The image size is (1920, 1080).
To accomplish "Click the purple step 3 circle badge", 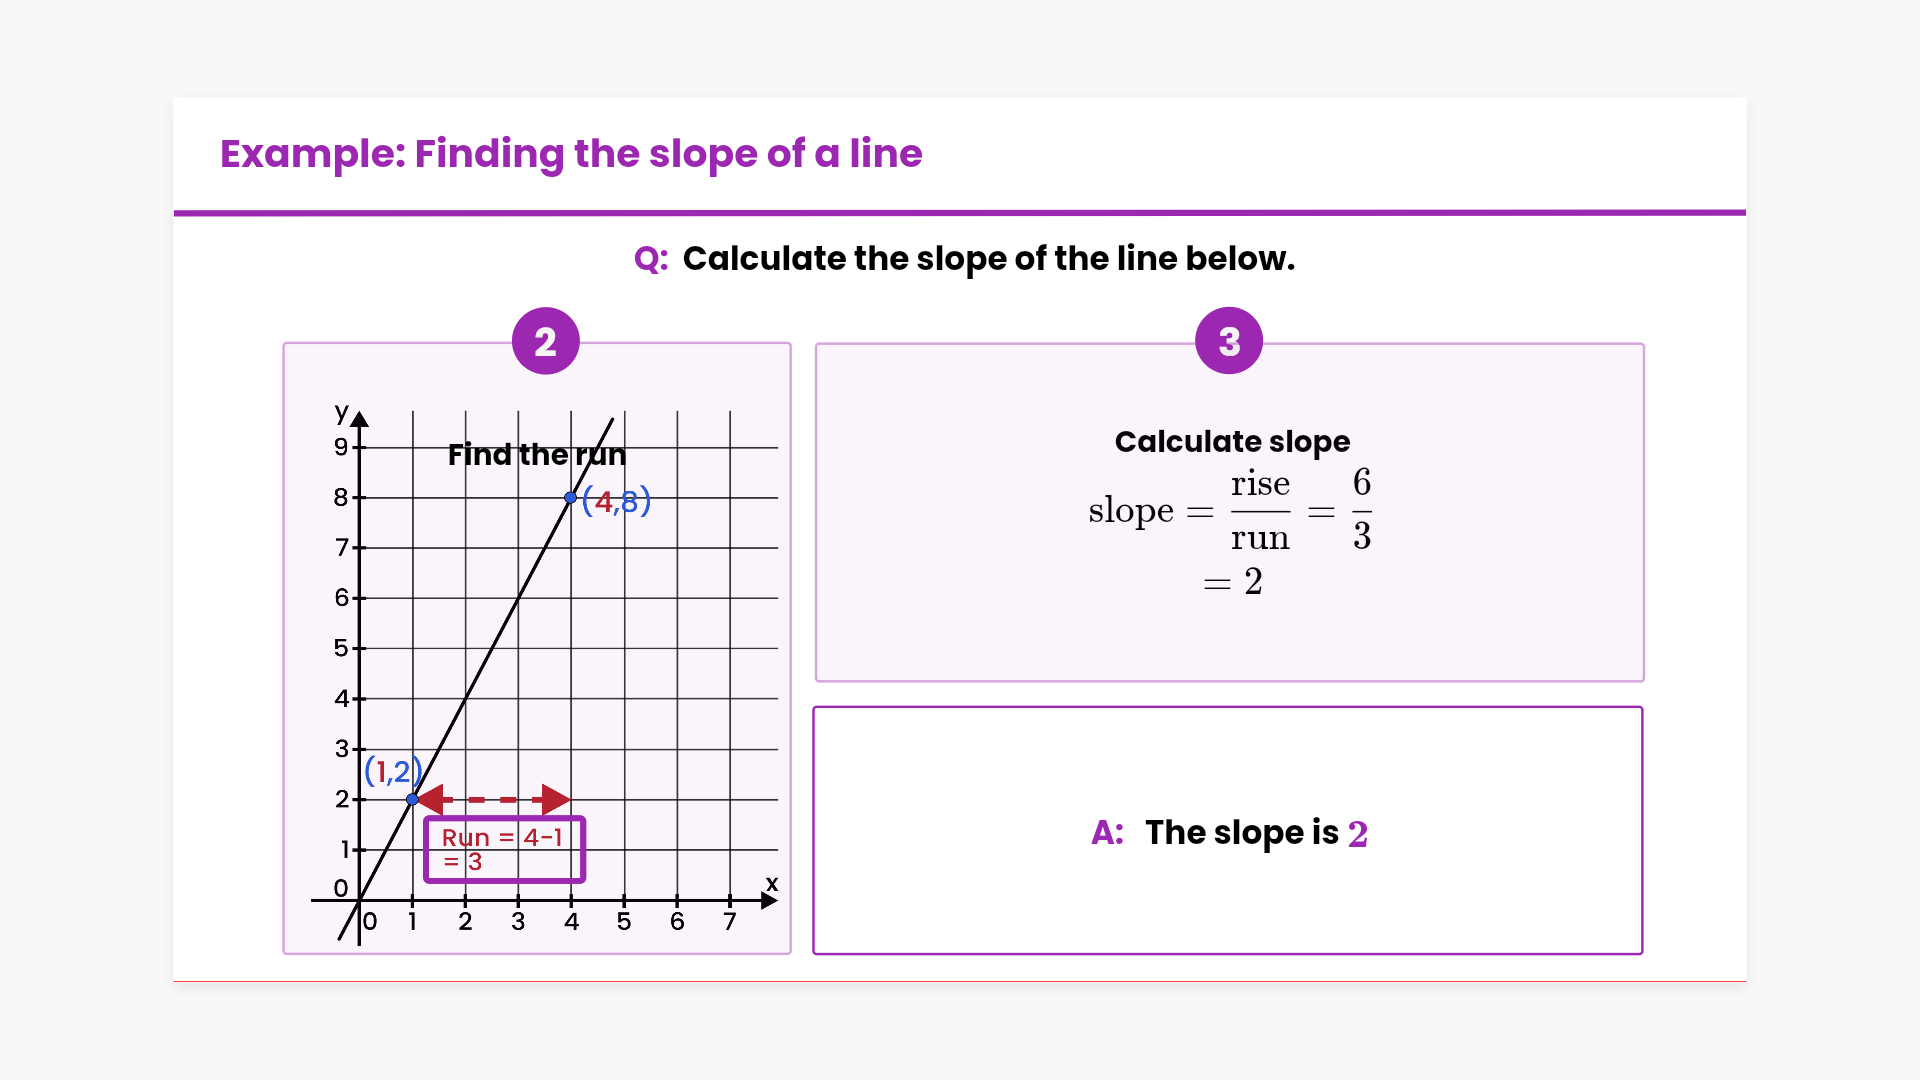I will pyautogui.click(x=1229, y=342).
